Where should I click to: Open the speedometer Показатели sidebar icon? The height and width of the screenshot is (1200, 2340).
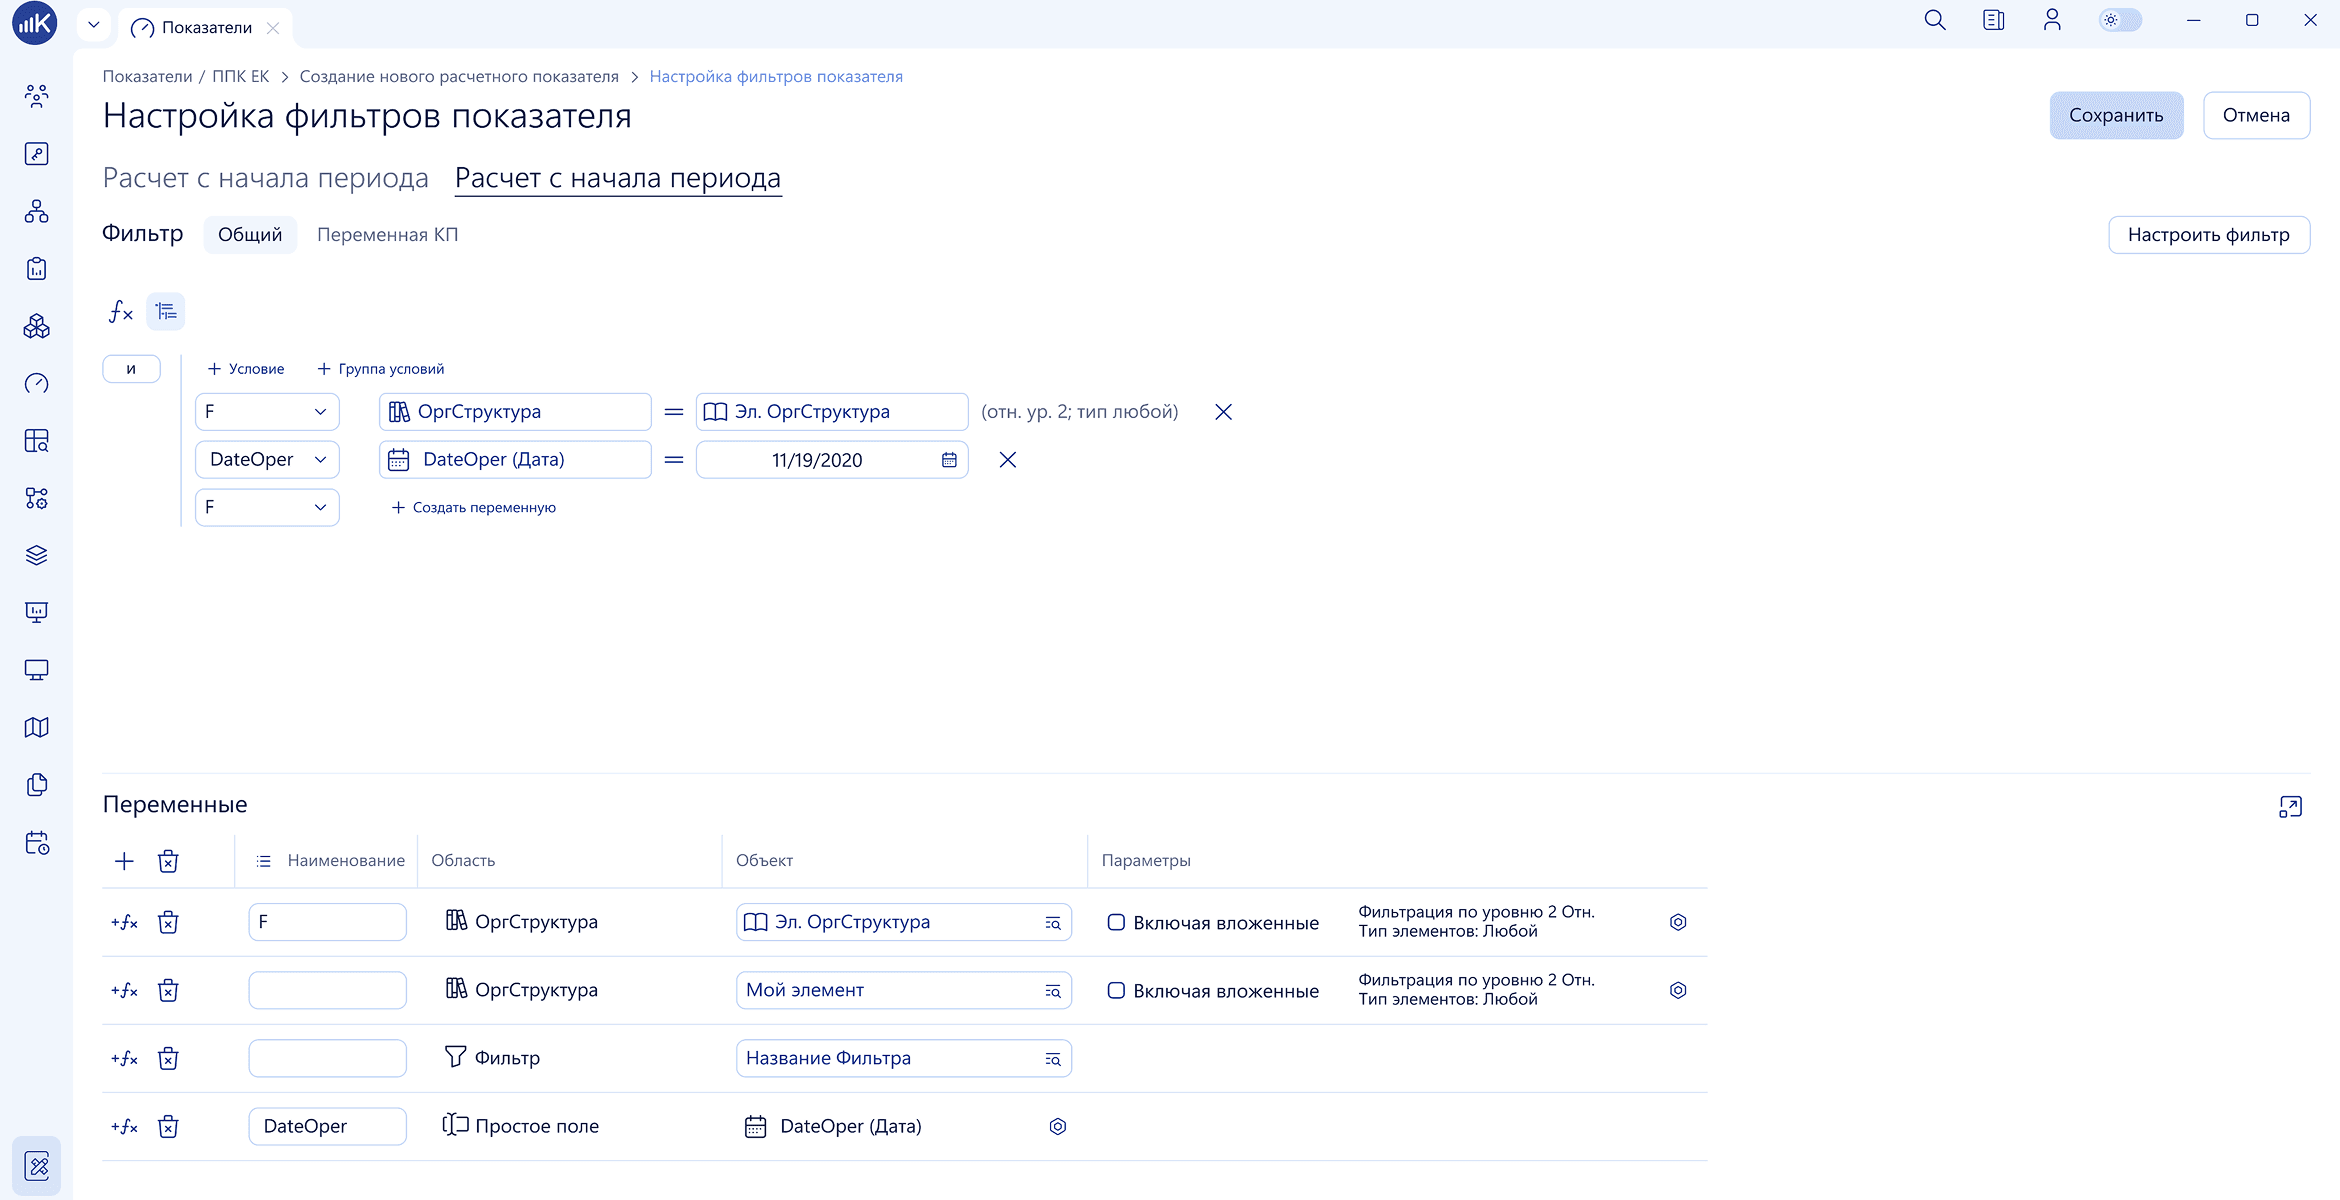pyautogui.click(x=37, y=384)
